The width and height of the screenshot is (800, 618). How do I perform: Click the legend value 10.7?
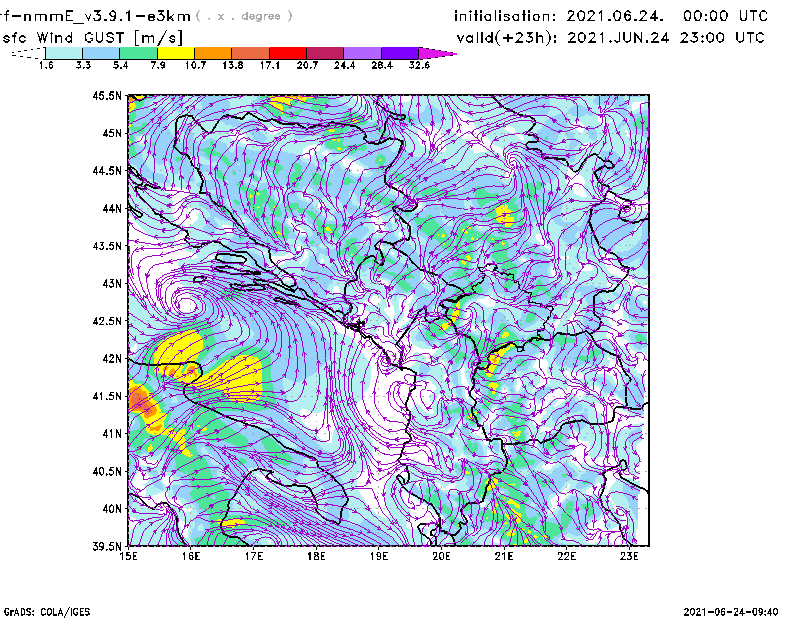click(195, 65)
